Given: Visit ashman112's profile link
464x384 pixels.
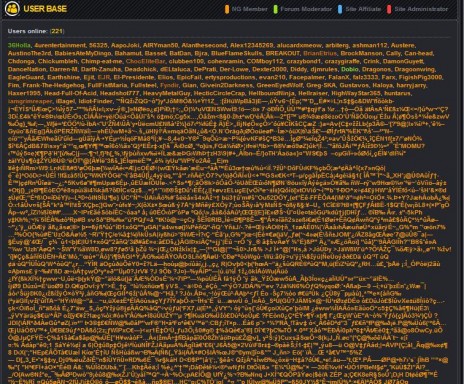Looking at the screenshot, I should (x=370, y=45).
